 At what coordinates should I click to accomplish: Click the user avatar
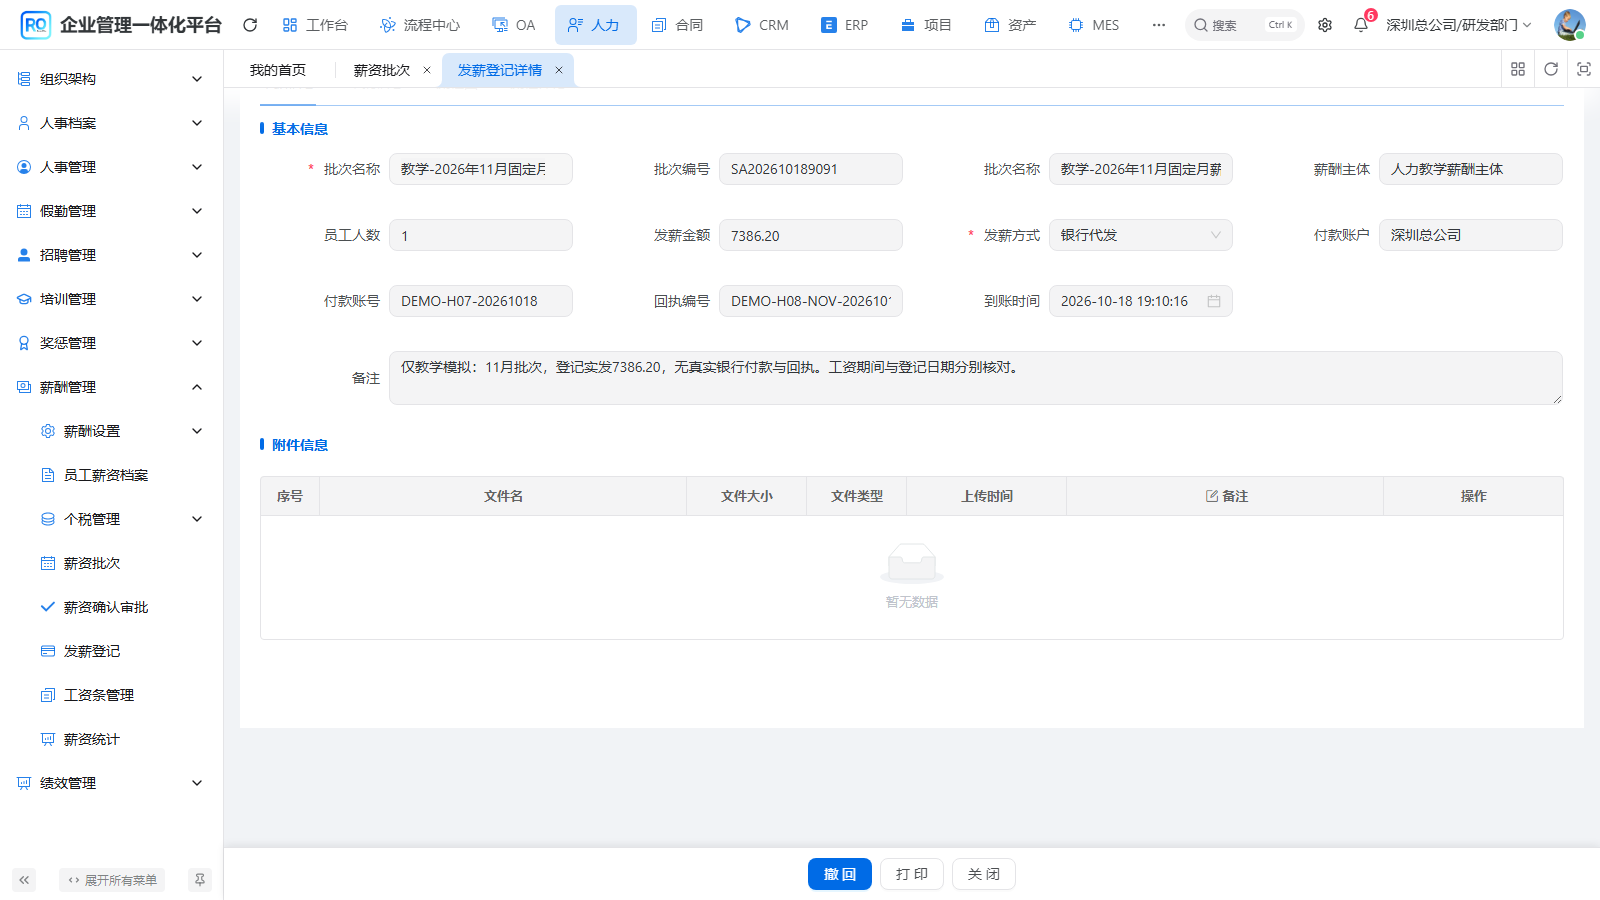click(1569, 25)
